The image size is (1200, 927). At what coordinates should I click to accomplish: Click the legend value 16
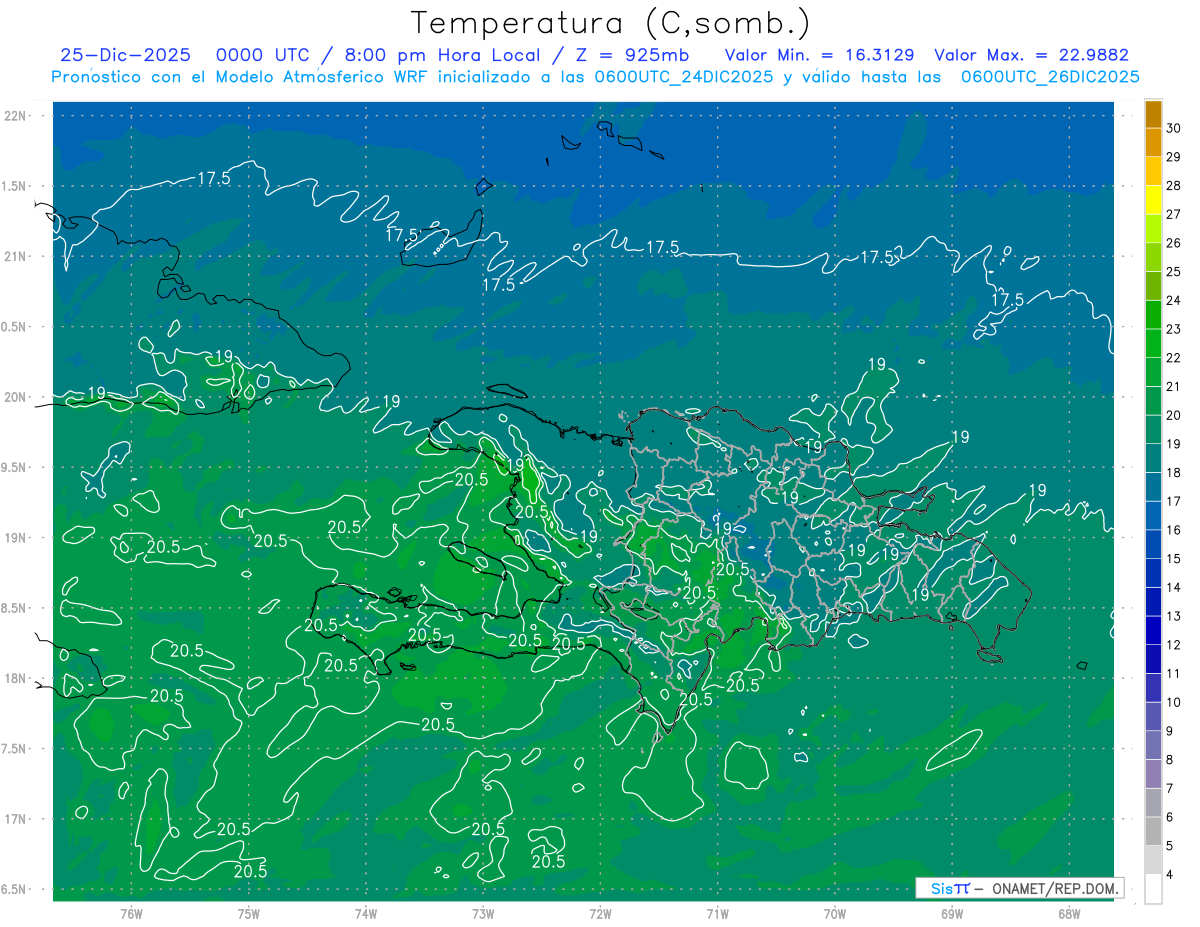pos(1174,530)
